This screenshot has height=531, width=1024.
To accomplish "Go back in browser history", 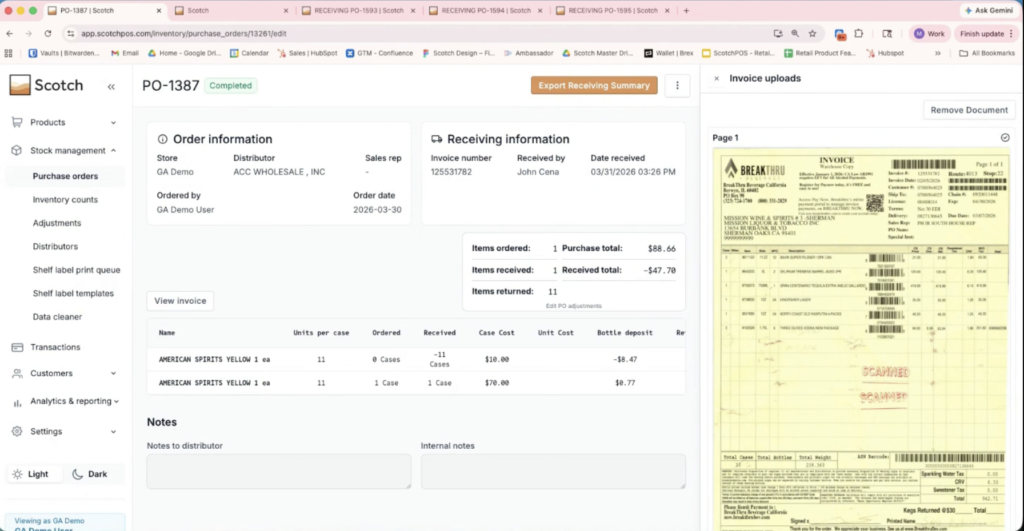I will click(x=10, y=33).
